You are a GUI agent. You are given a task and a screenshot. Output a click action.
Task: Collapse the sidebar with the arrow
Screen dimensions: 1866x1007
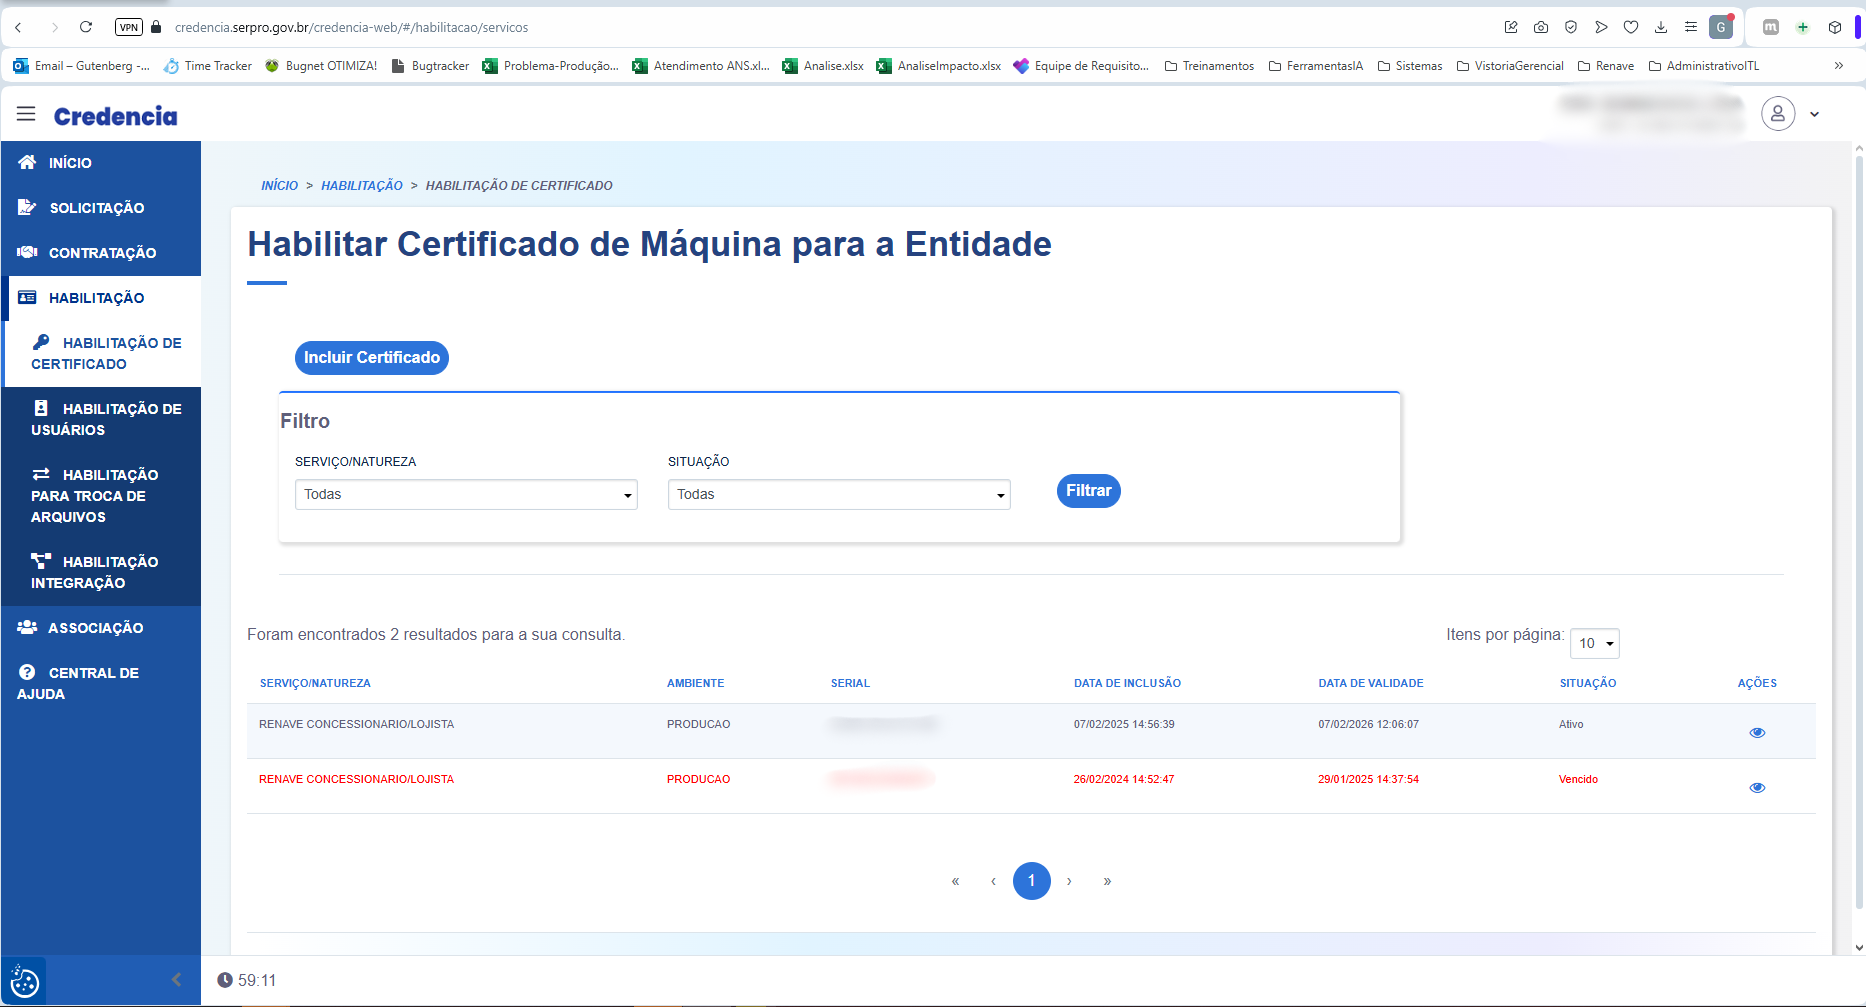176,980
